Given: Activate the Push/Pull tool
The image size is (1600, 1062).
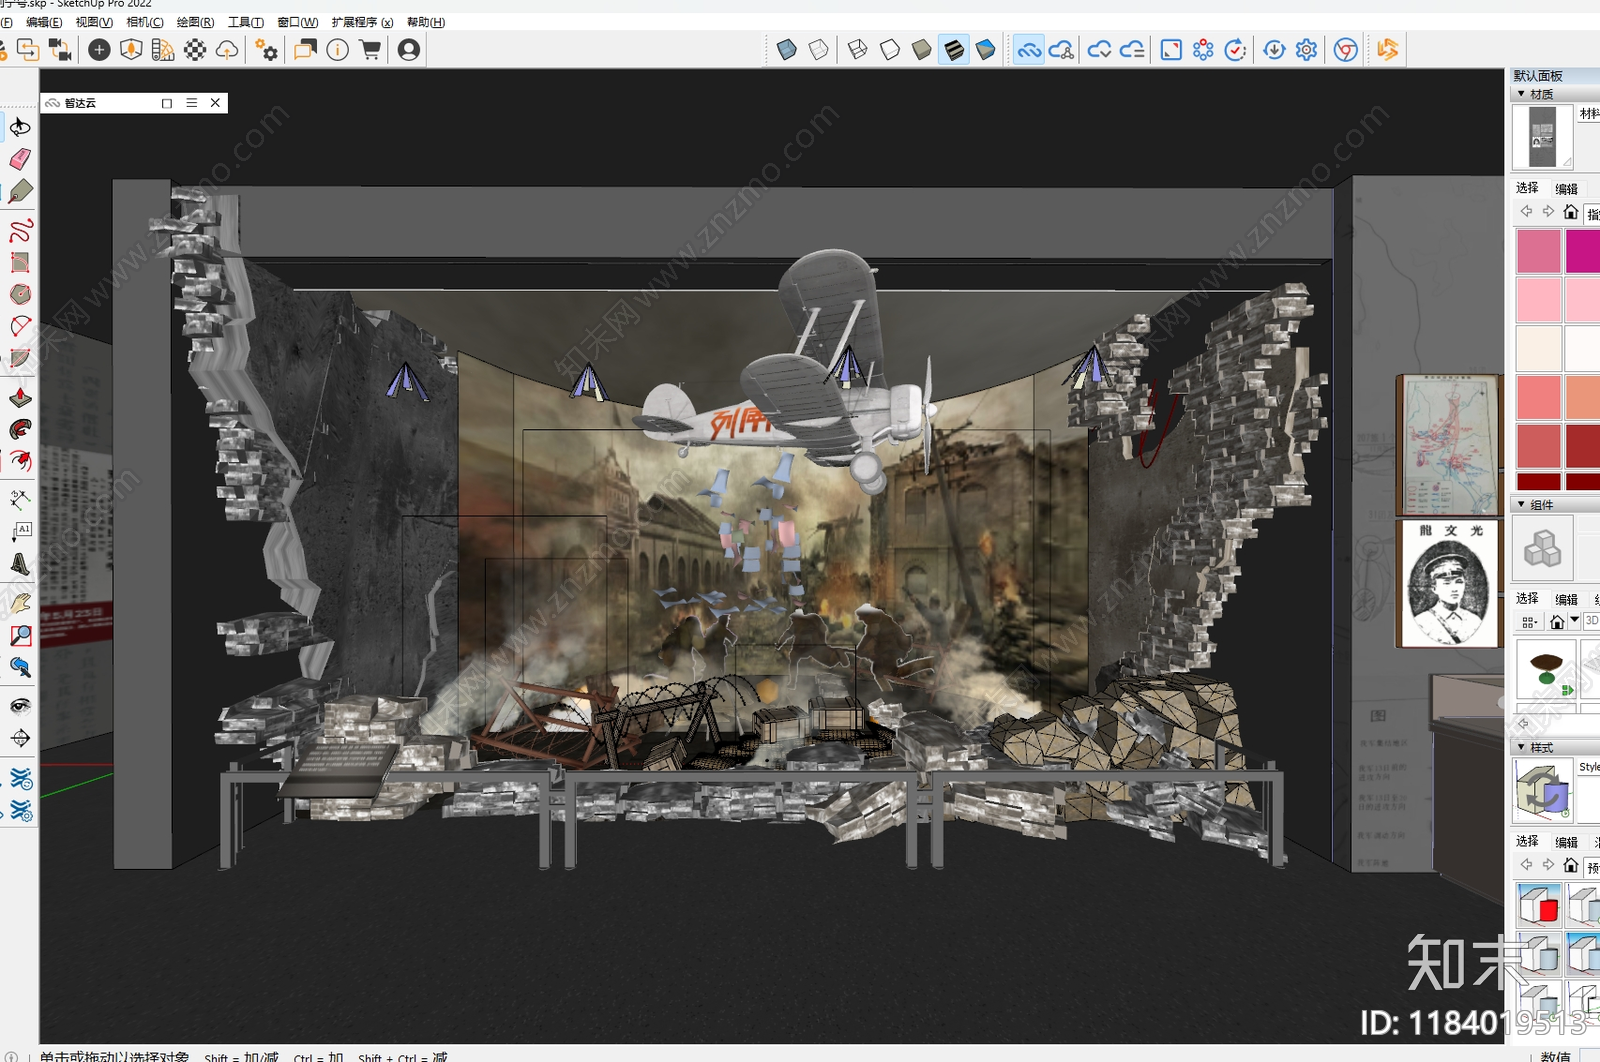Looking at the screenshot, I should [x=20, y=398].
